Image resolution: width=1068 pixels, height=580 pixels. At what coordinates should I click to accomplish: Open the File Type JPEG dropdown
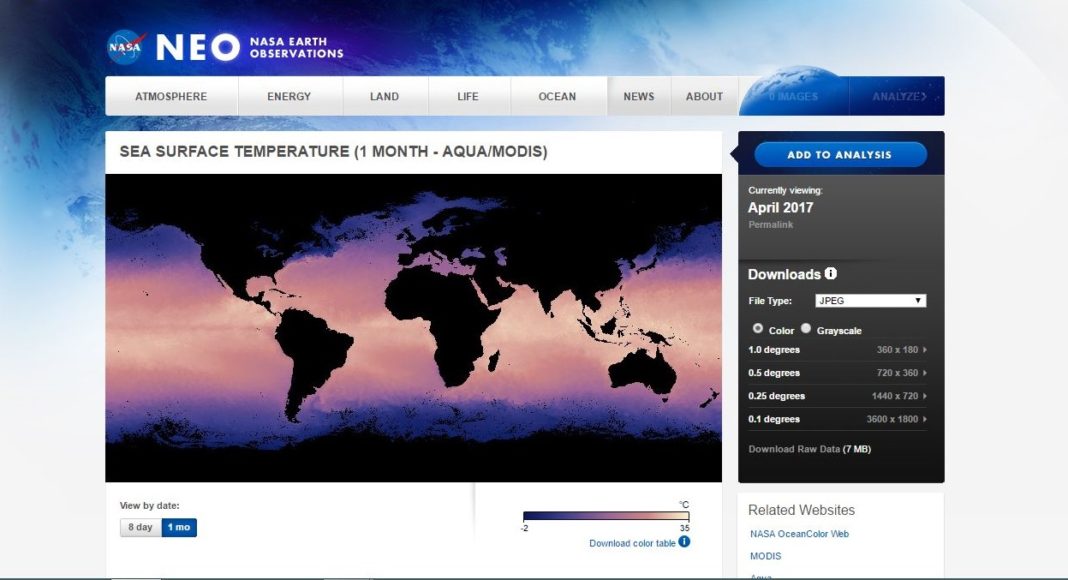(x=870, y=301)
